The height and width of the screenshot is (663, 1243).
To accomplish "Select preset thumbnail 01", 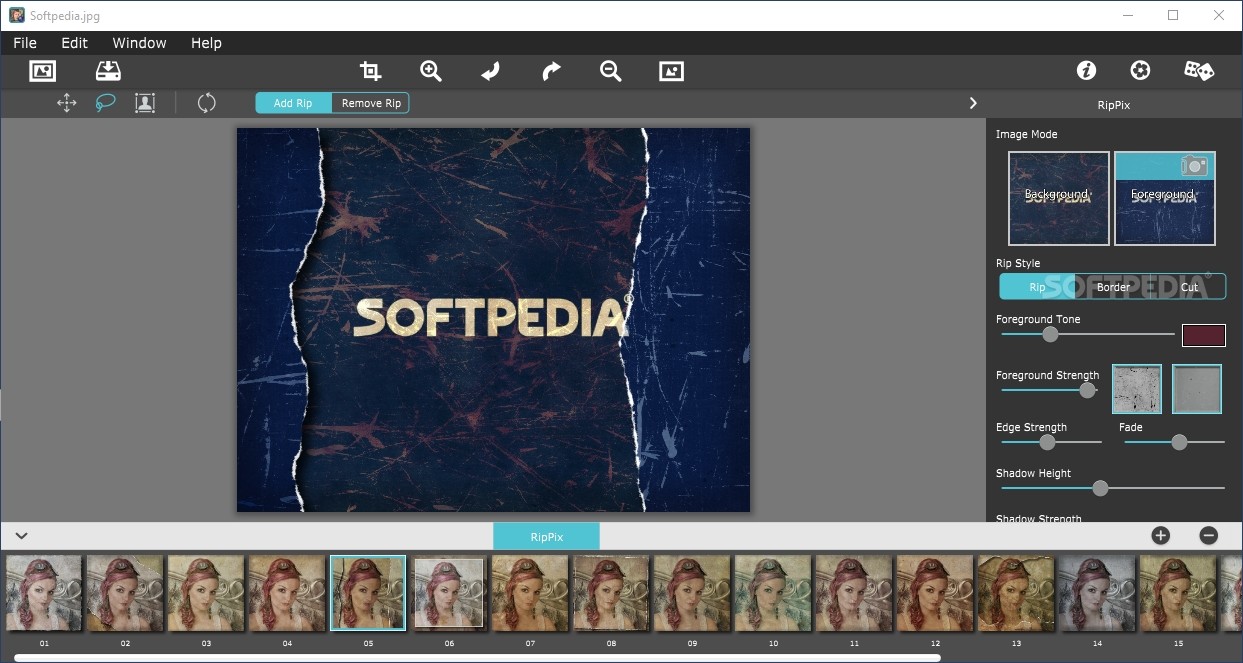I will point(44,593).
